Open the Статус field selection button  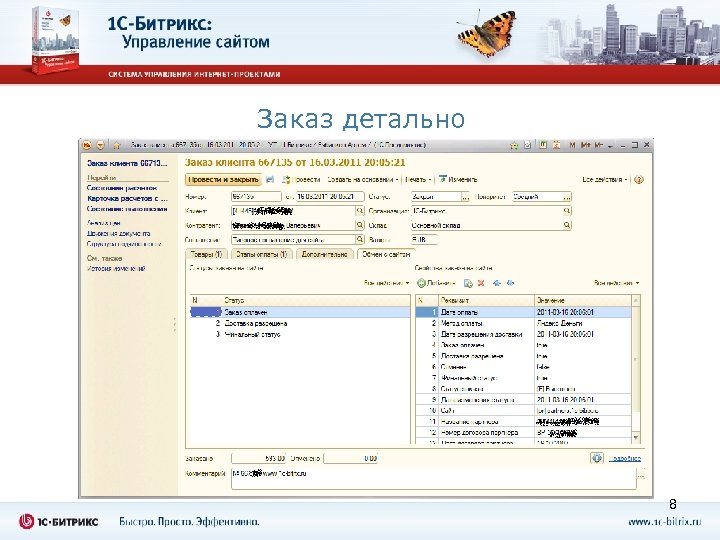click(465, 197)
